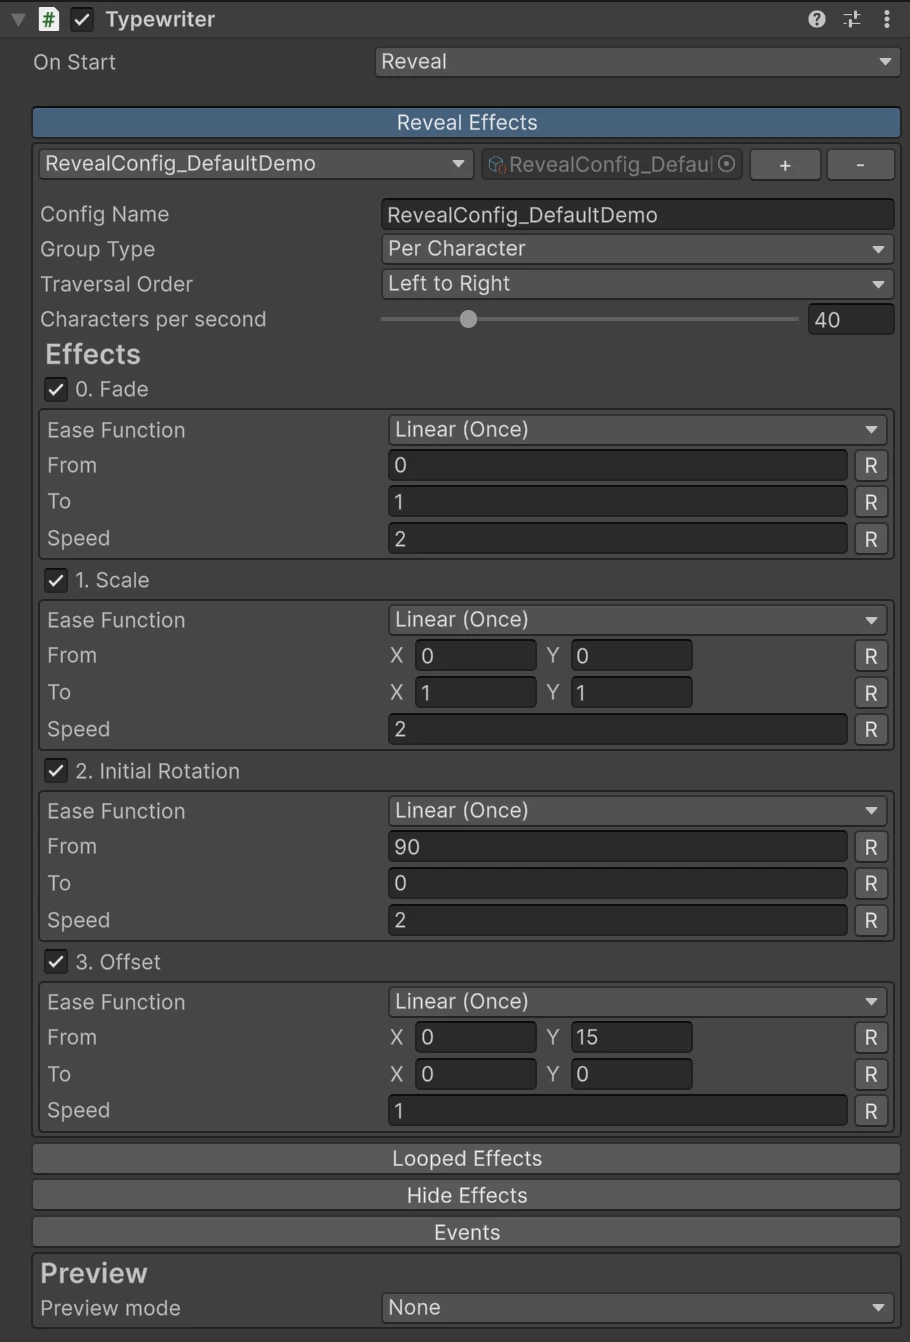The width and height of the screenshot is (910, 1342).
Task: Reset Scale Speed with R button
Action: tap(871, 730)
